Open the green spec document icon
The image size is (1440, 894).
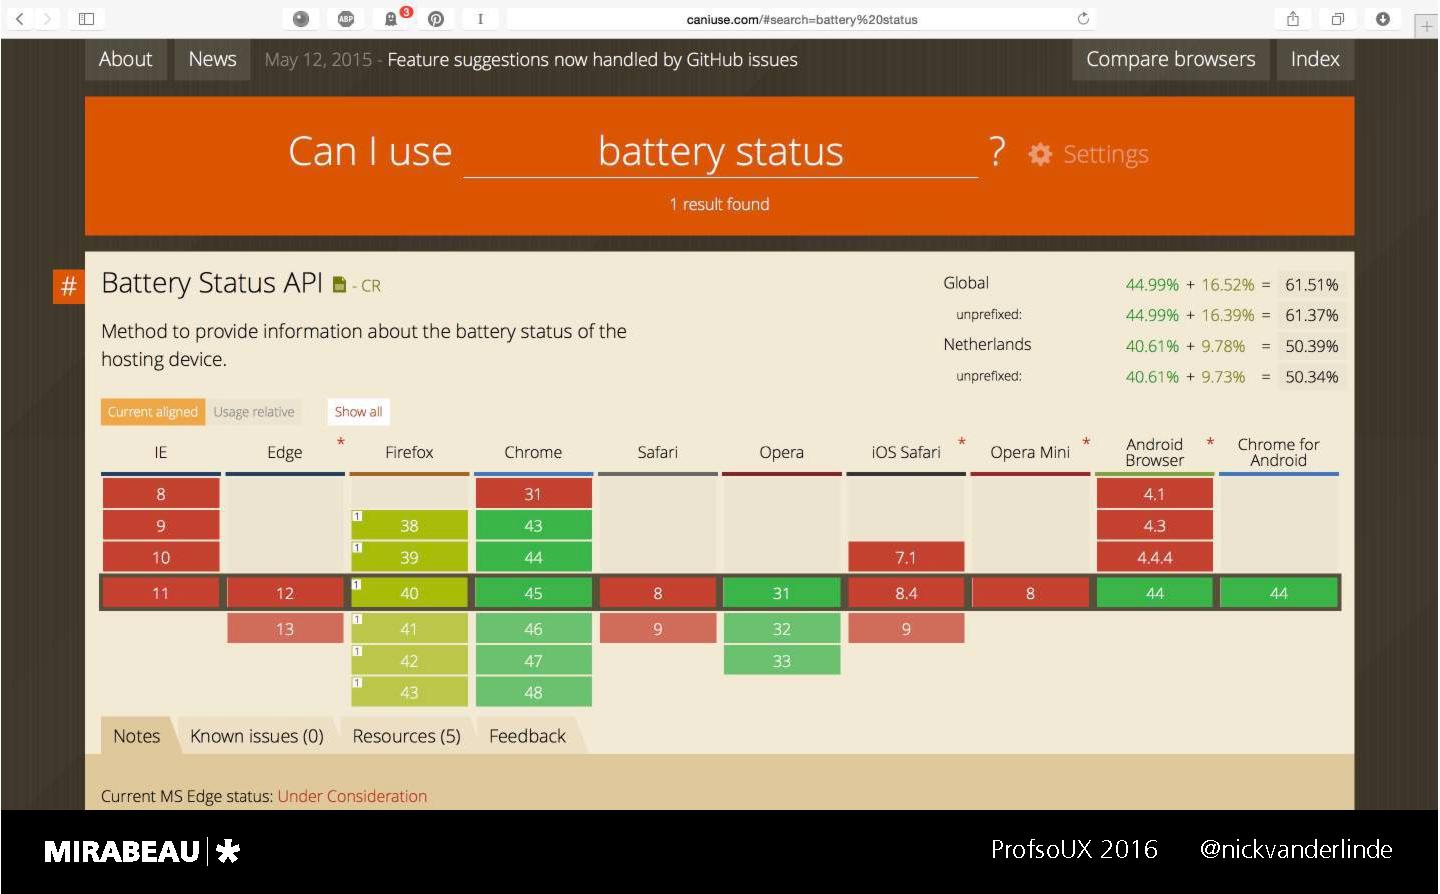tap(339, 285)
